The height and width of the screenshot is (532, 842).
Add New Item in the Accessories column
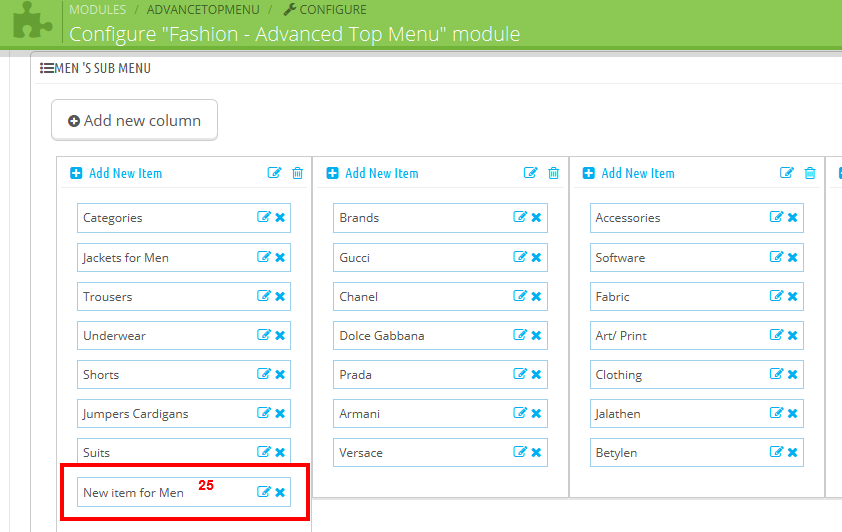coord(629,173)
